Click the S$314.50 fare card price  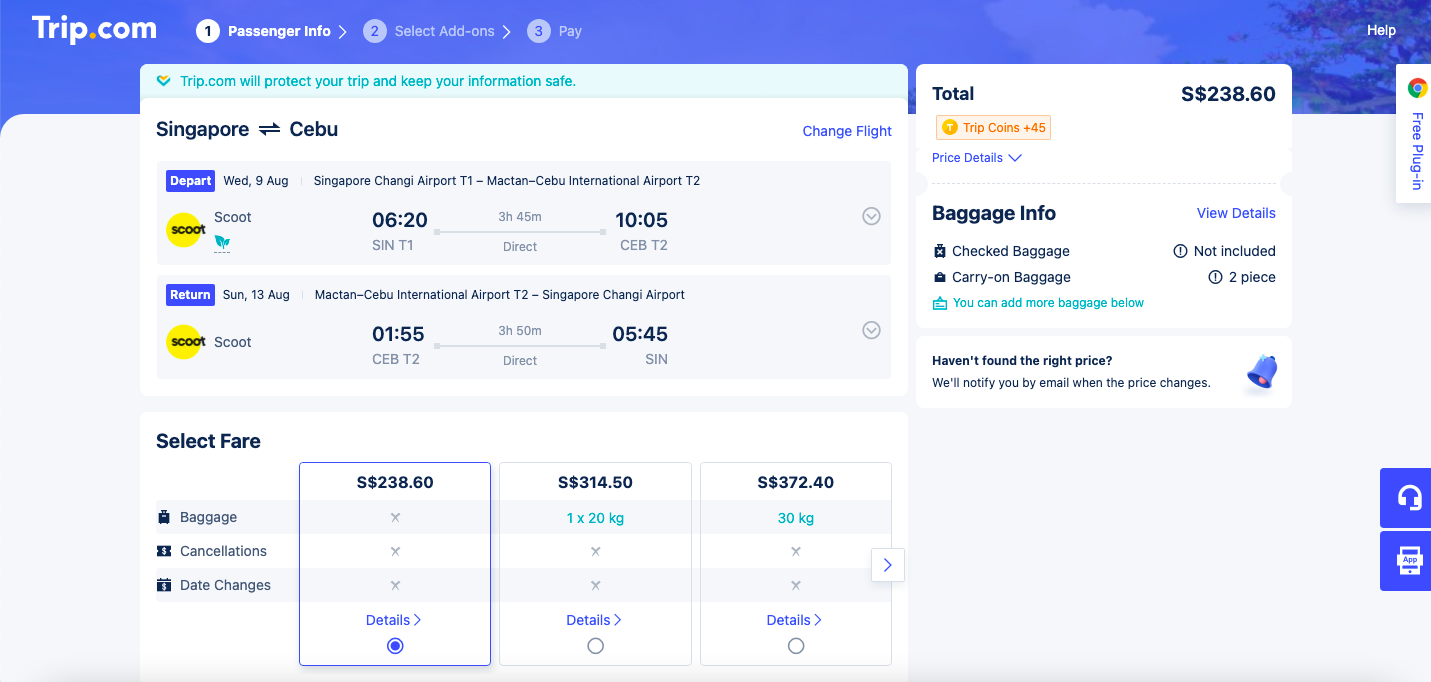(x=595, y=482)
